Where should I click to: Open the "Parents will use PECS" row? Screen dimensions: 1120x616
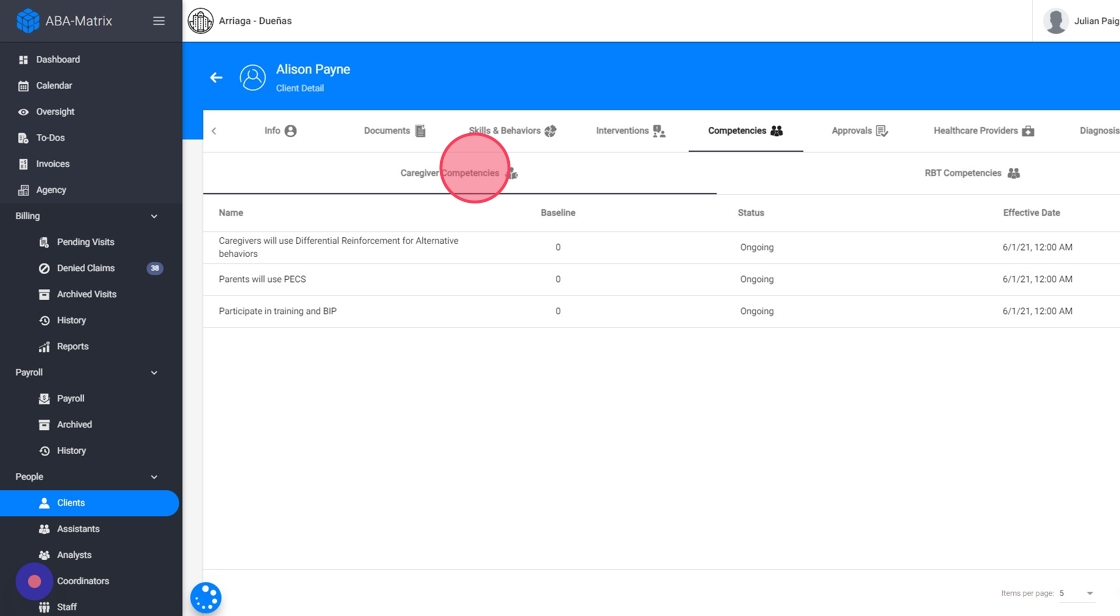pos(661,279)
